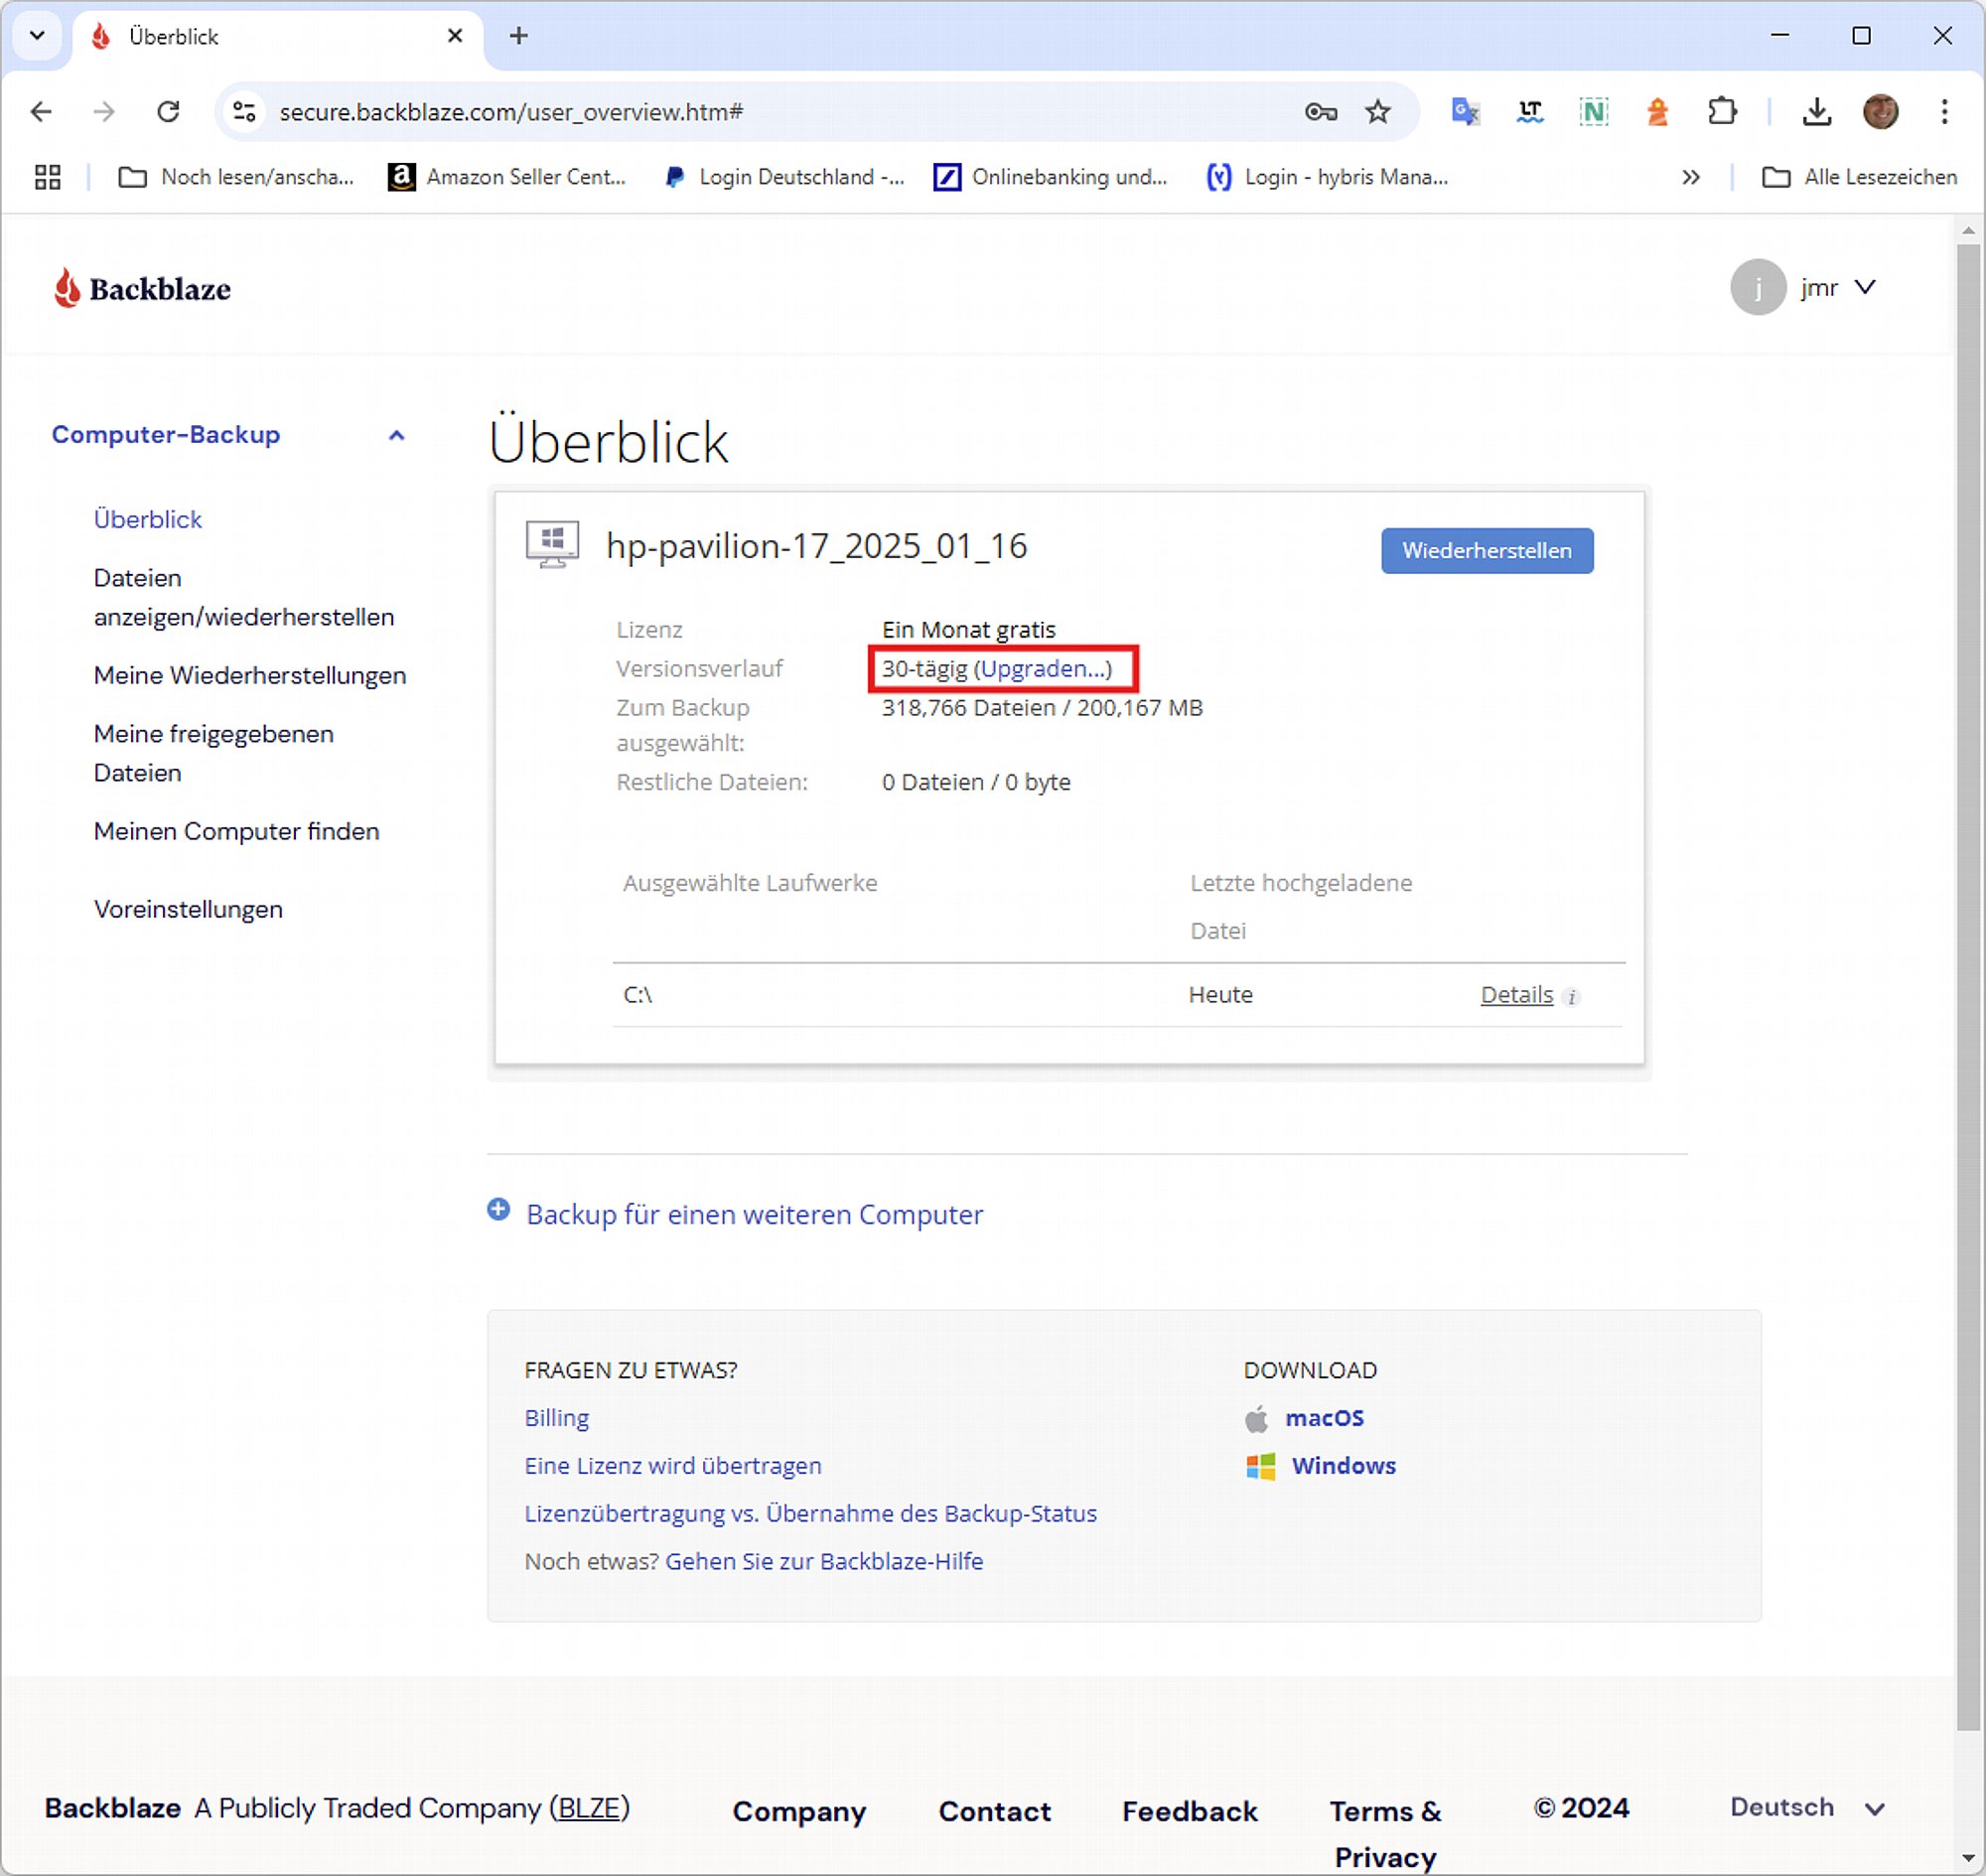Open the Chrome profile avatar
Image resolution: width=1986 pixels, height=1876 pixels.
point(1881,111)
